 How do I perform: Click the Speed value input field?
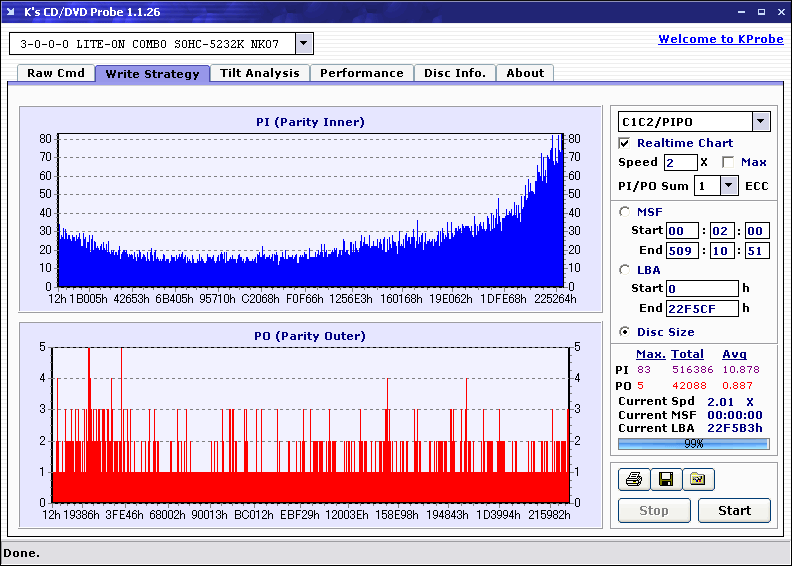point(680,162)
